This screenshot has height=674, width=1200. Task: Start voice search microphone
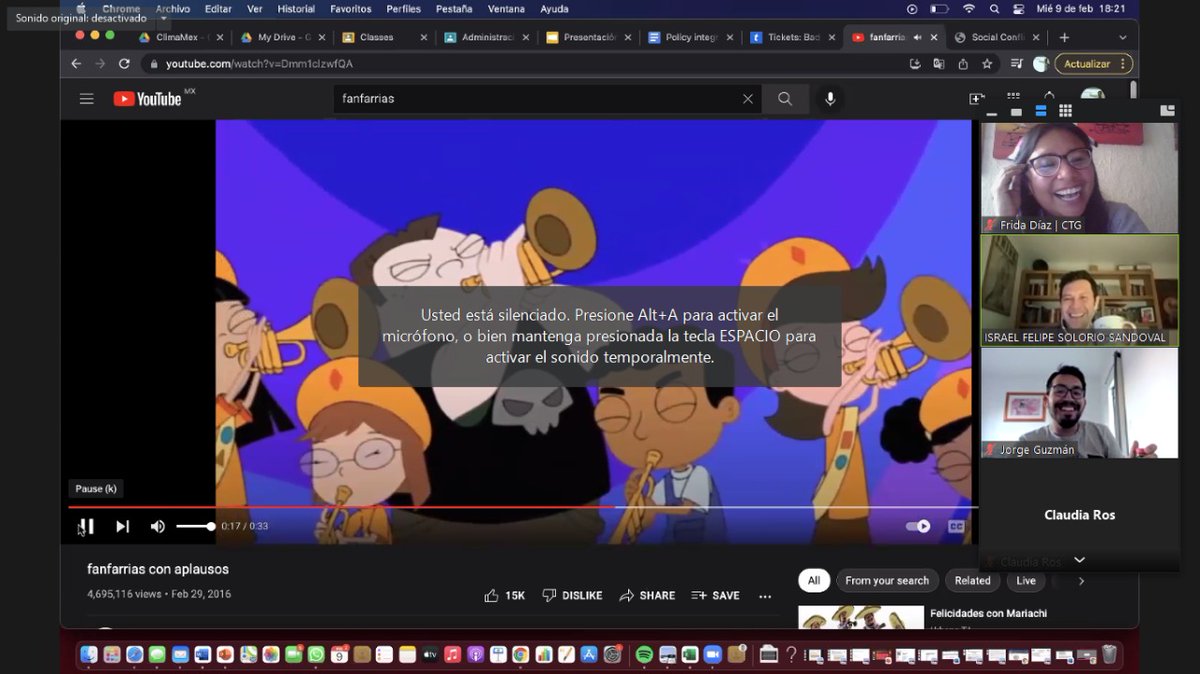click(829, 99)
